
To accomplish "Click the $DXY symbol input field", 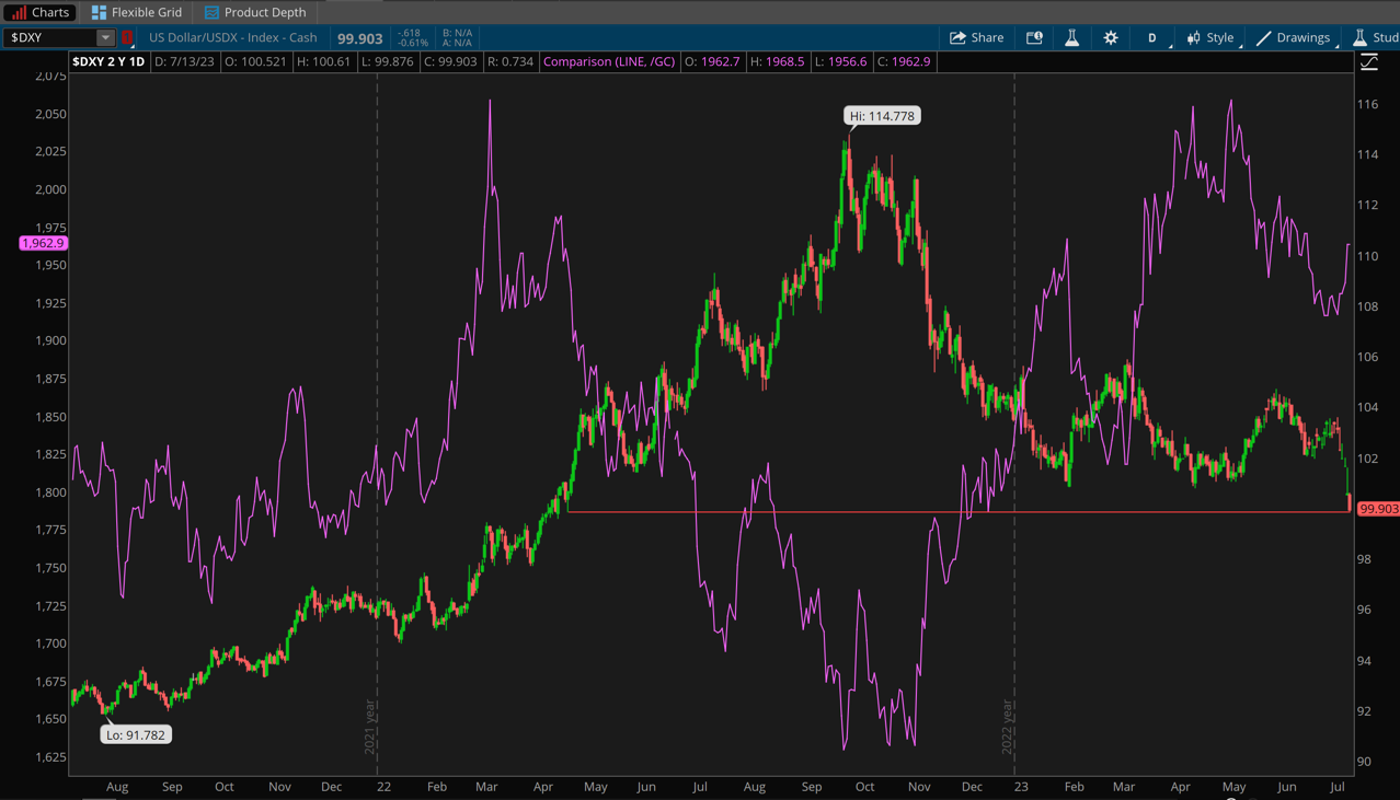I will 51,38.
